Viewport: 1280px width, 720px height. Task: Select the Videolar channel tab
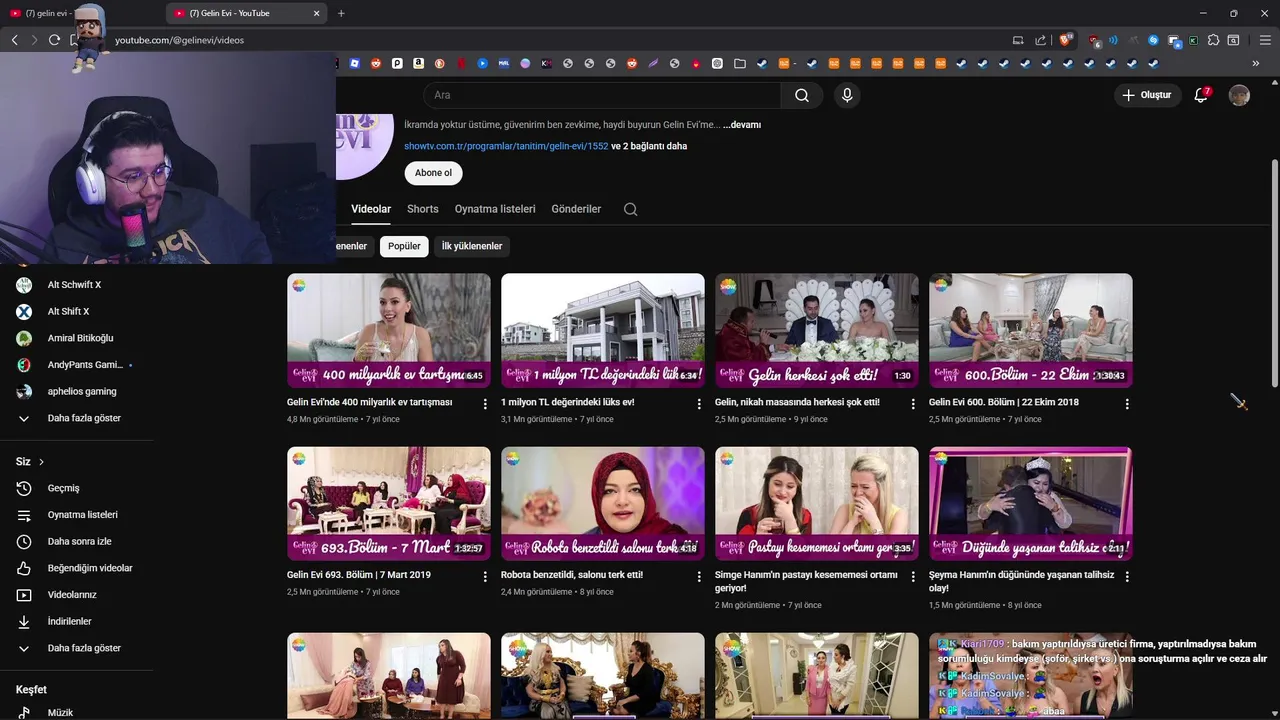click(x=371, y=209)
